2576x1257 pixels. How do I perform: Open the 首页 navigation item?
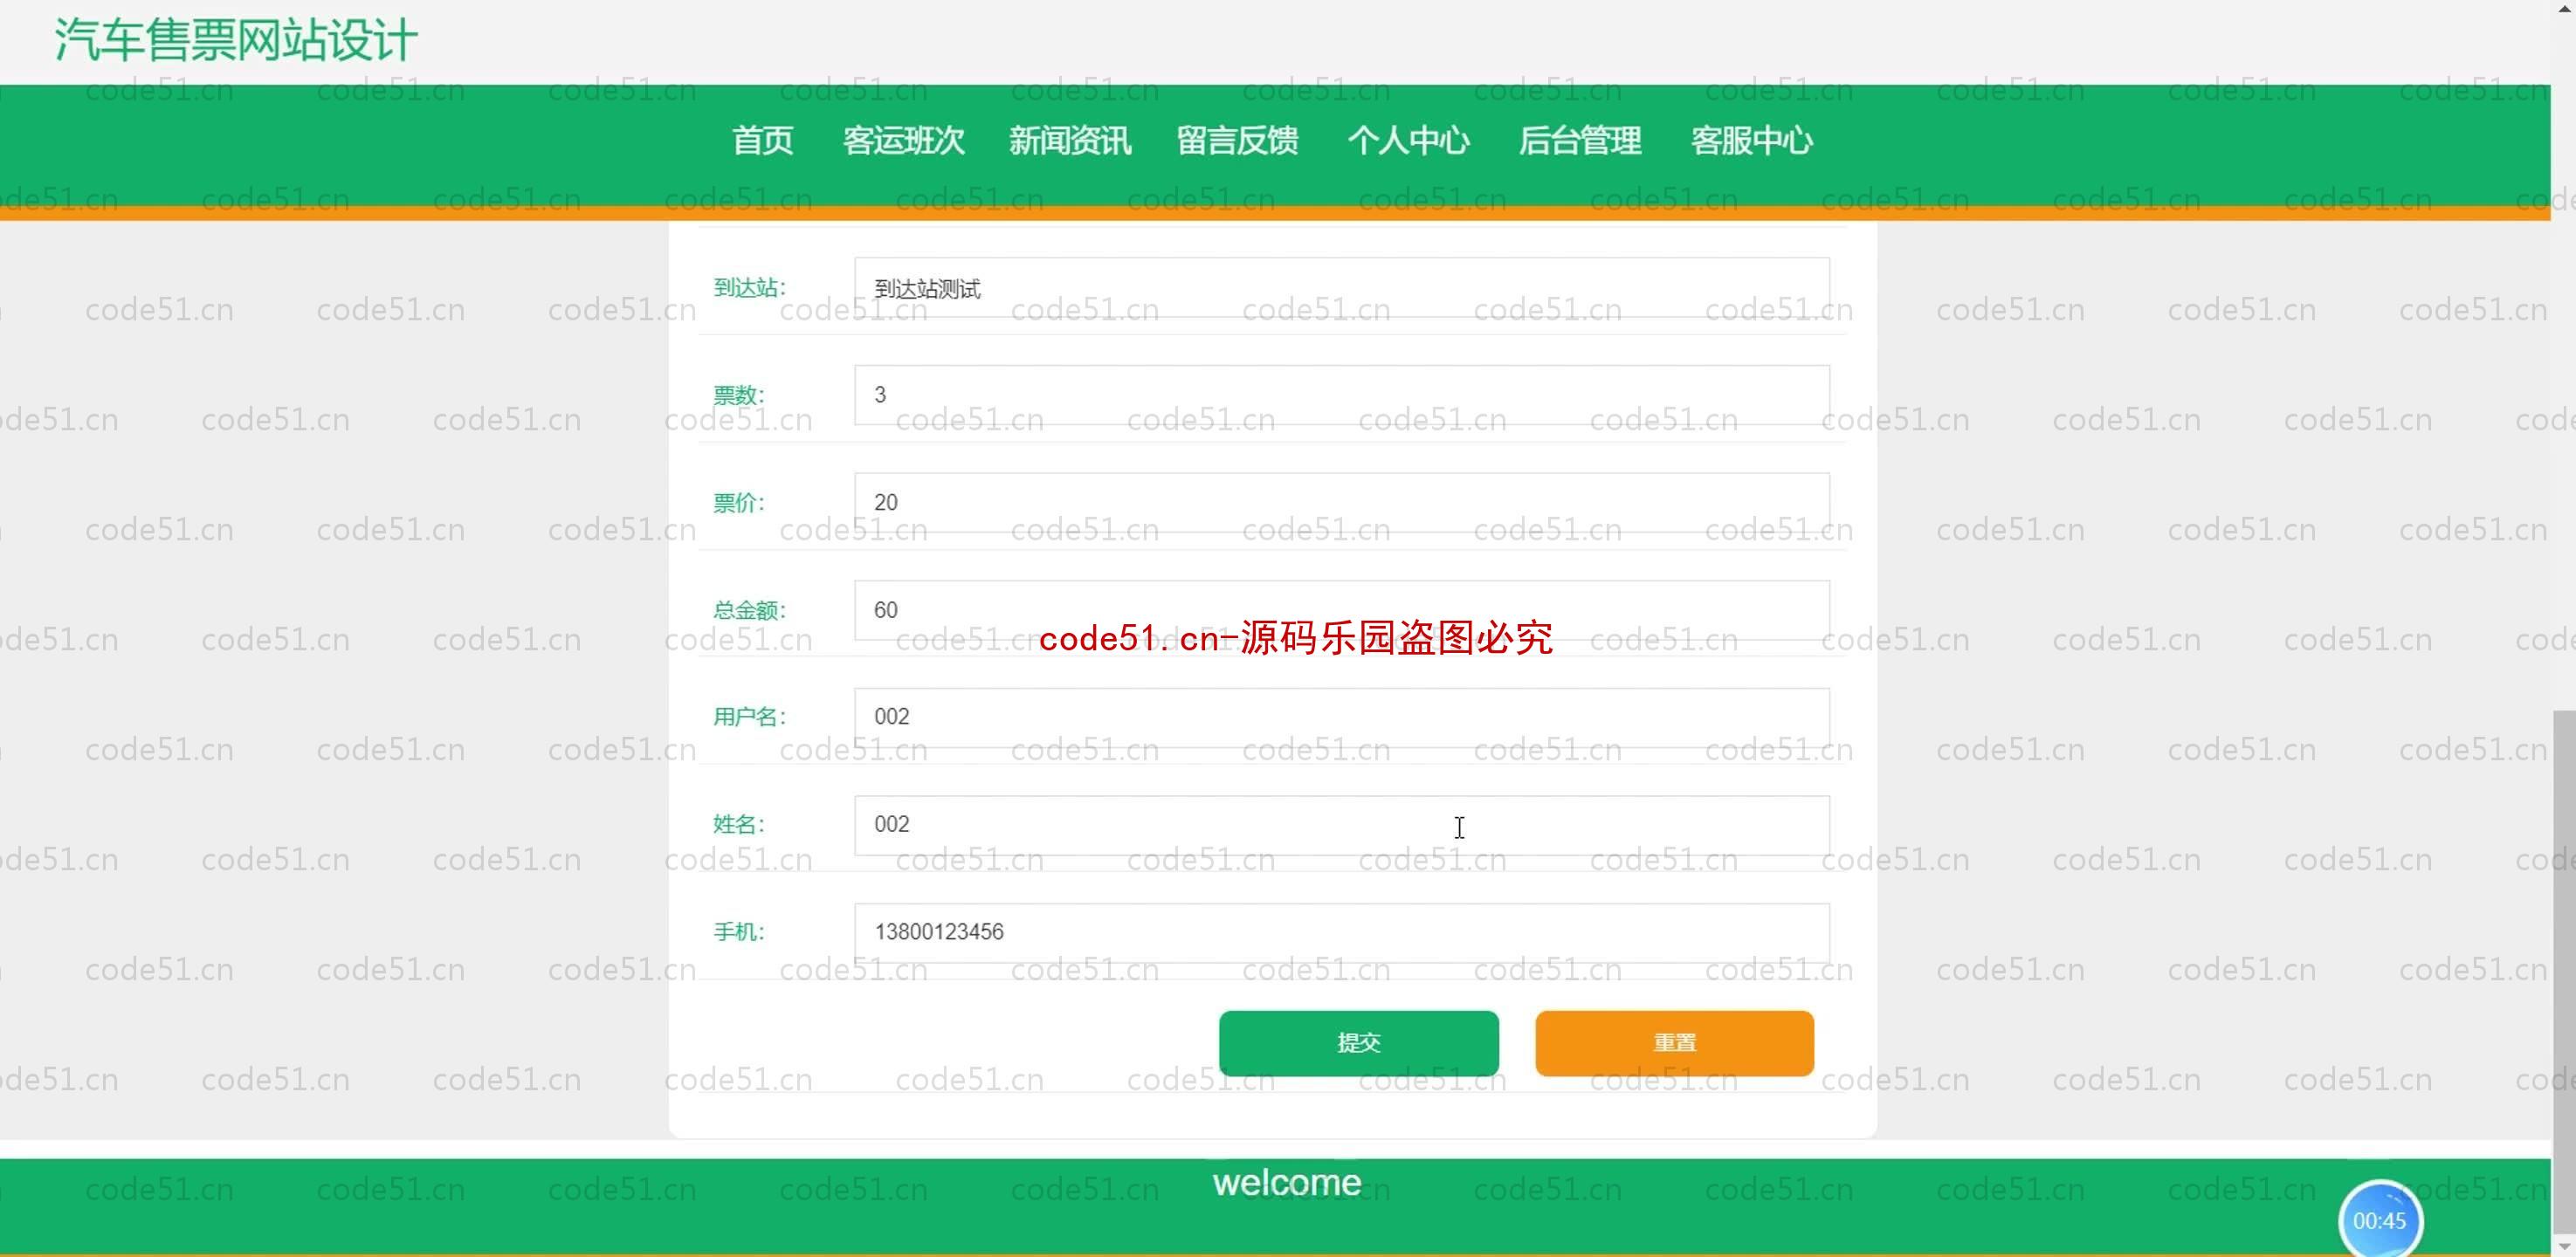click(x=762, y=141)
